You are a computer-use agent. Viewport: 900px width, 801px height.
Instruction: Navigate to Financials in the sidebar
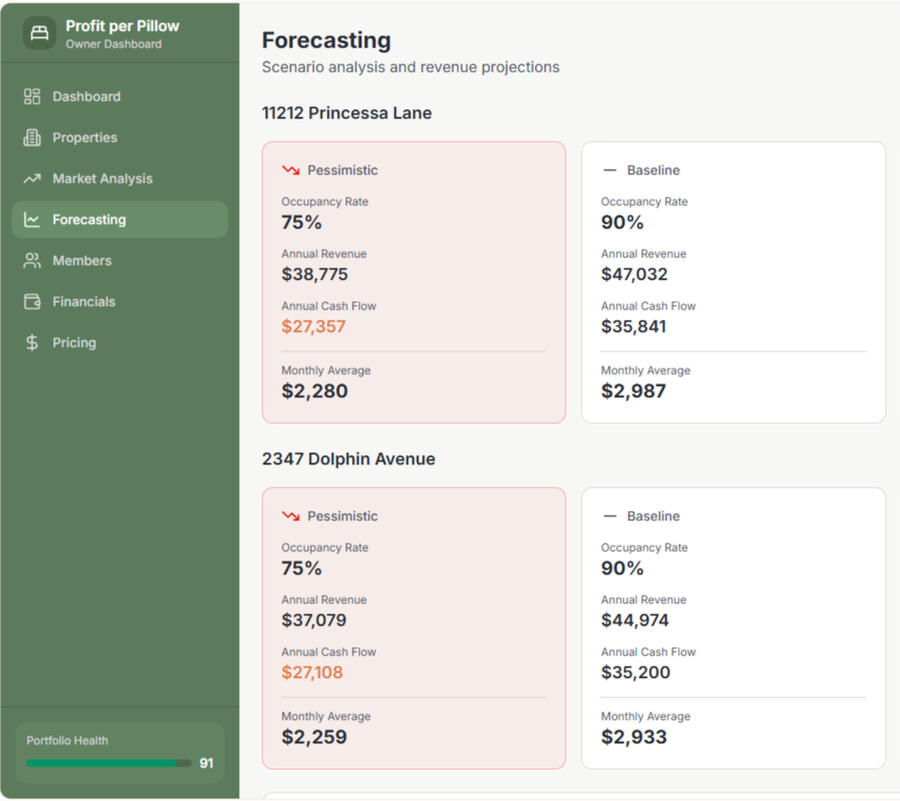point(84,302)
